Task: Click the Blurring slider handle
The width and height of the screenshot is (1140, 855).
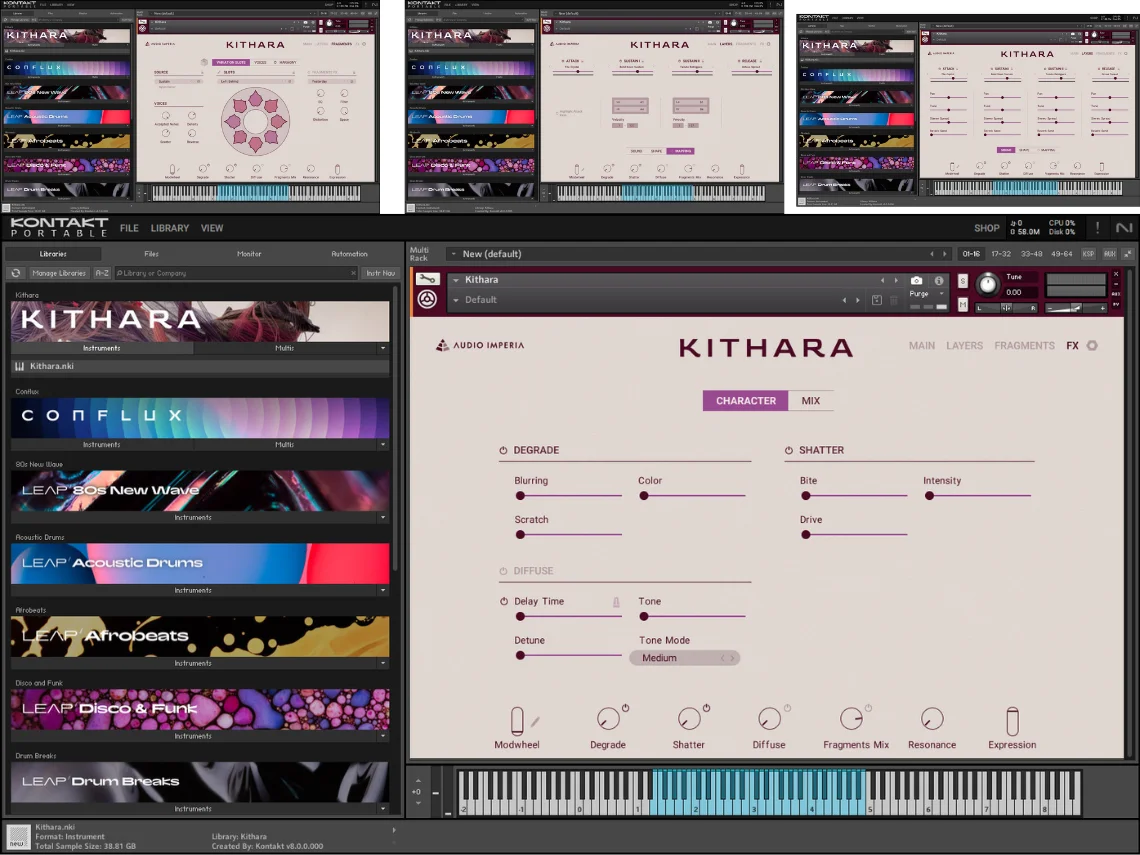Action: click(520, 495)
